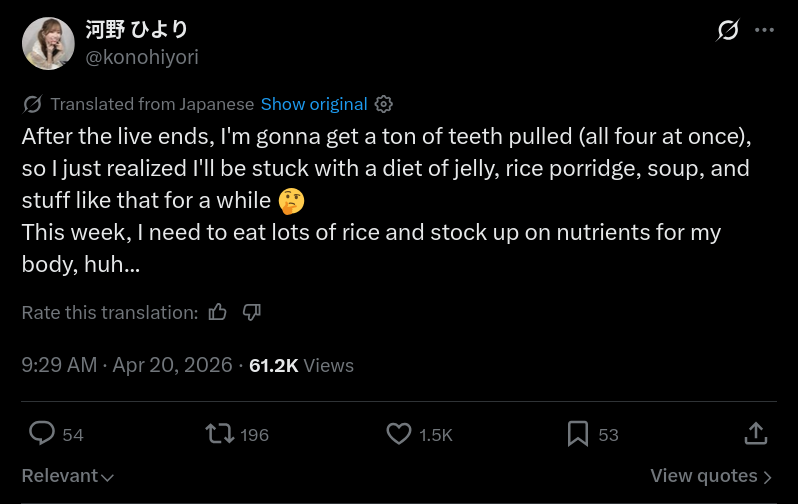Like the post with heart icon
Viewport: 798px width, 504px height.
[x=399, y=433]
